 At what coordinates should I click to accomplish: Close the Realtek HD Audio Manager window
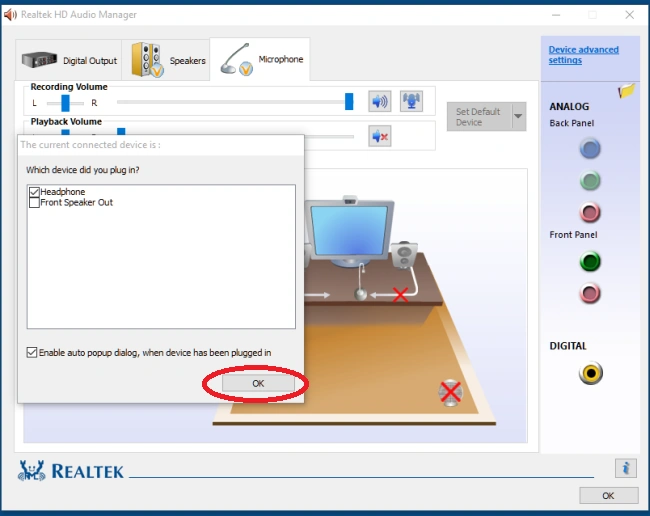[x=629, y=15]
